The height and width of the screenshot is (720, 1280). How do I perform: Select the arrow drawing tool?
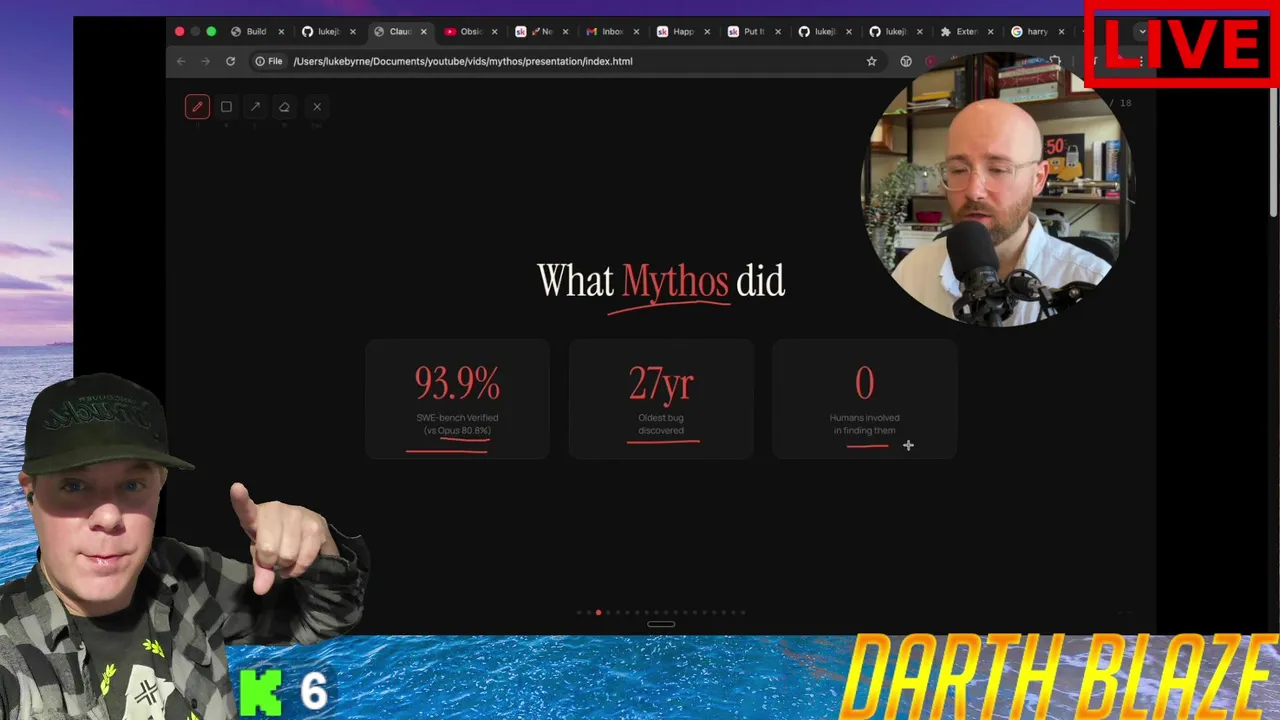[255, 107]
